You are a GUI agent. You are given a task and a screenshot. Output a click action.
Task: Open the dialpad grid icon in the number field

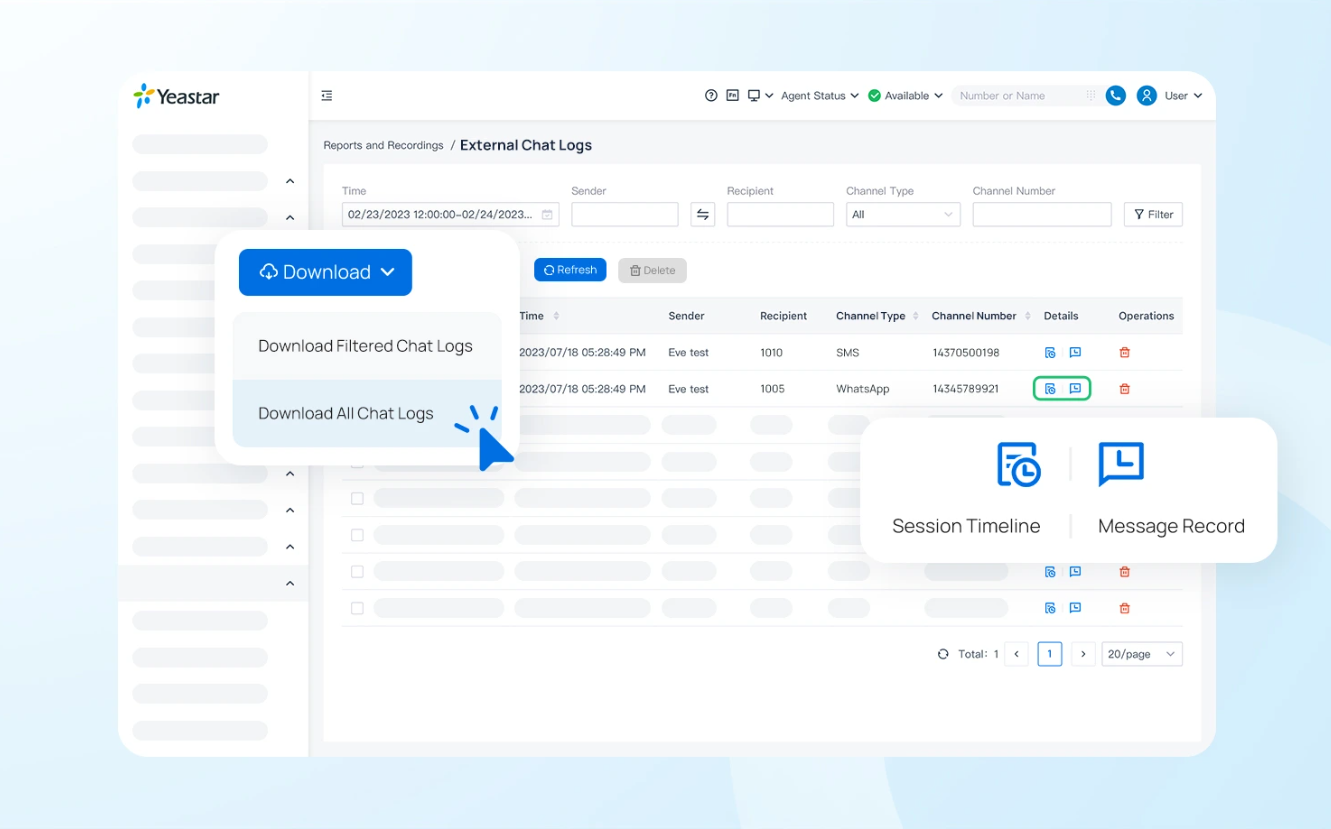(x=1090, y=96)
